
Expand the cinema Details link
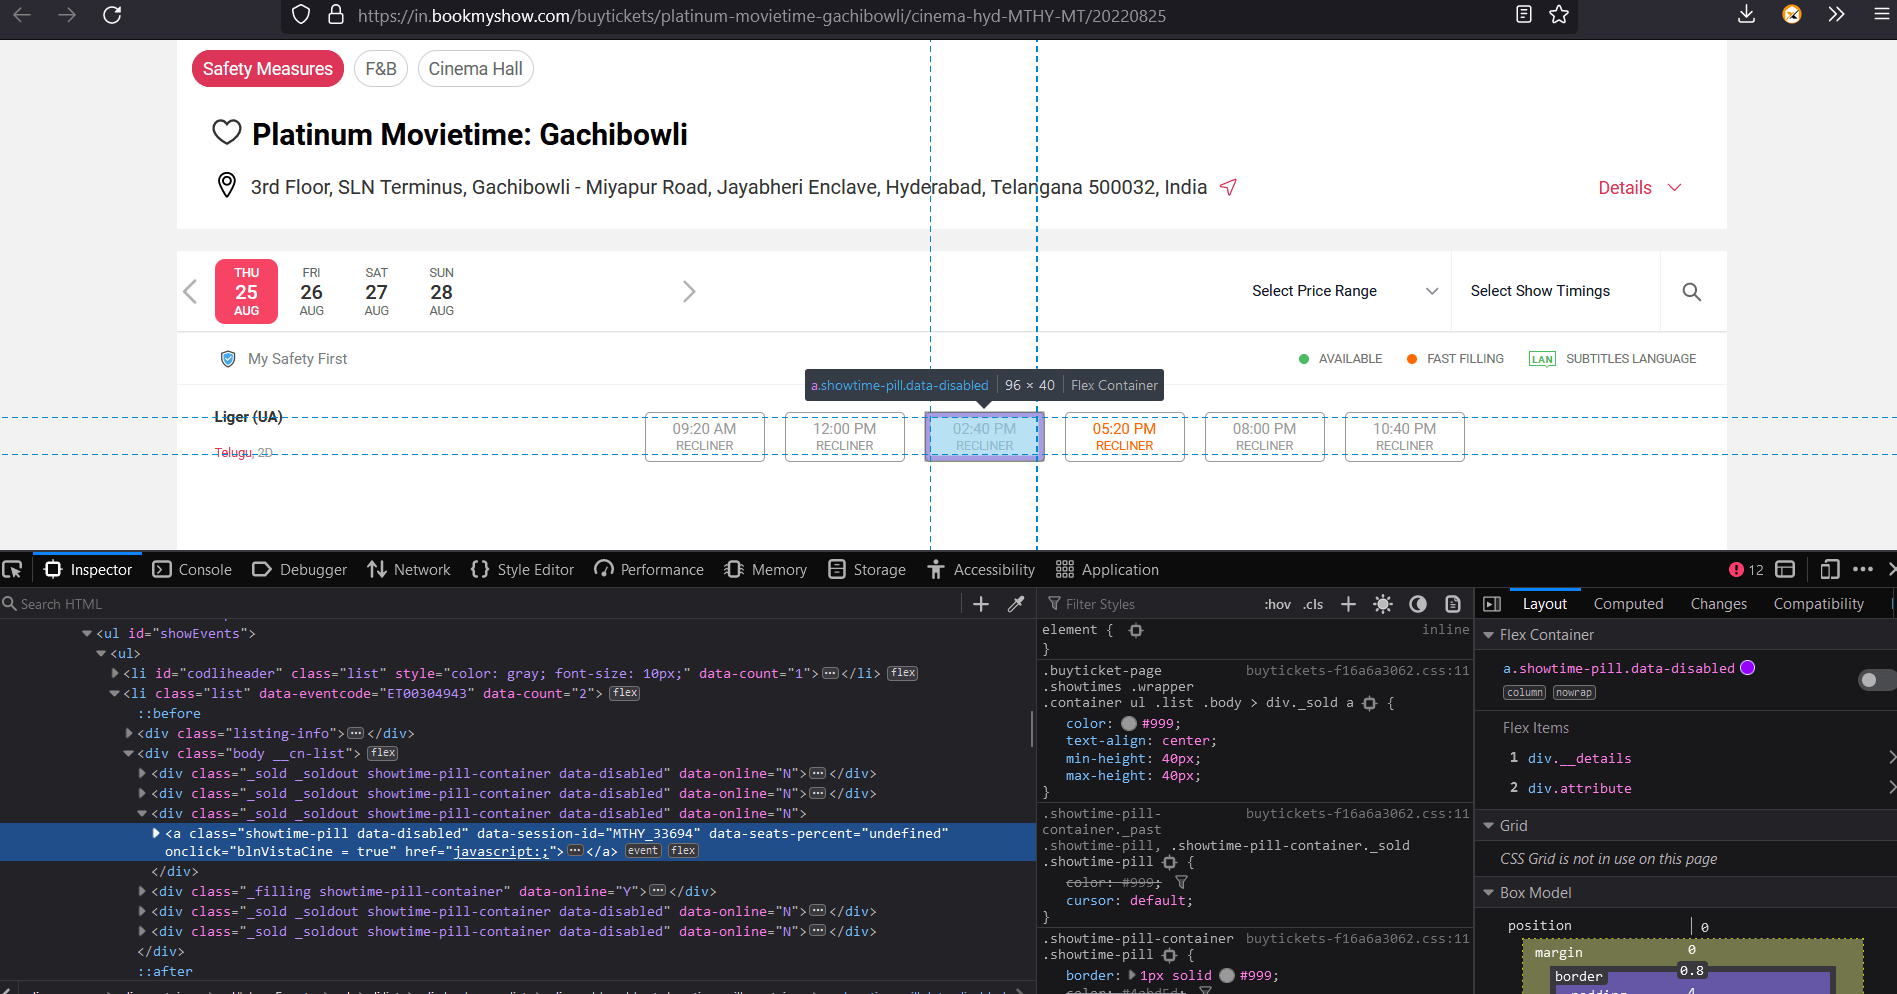(1640, 188)
